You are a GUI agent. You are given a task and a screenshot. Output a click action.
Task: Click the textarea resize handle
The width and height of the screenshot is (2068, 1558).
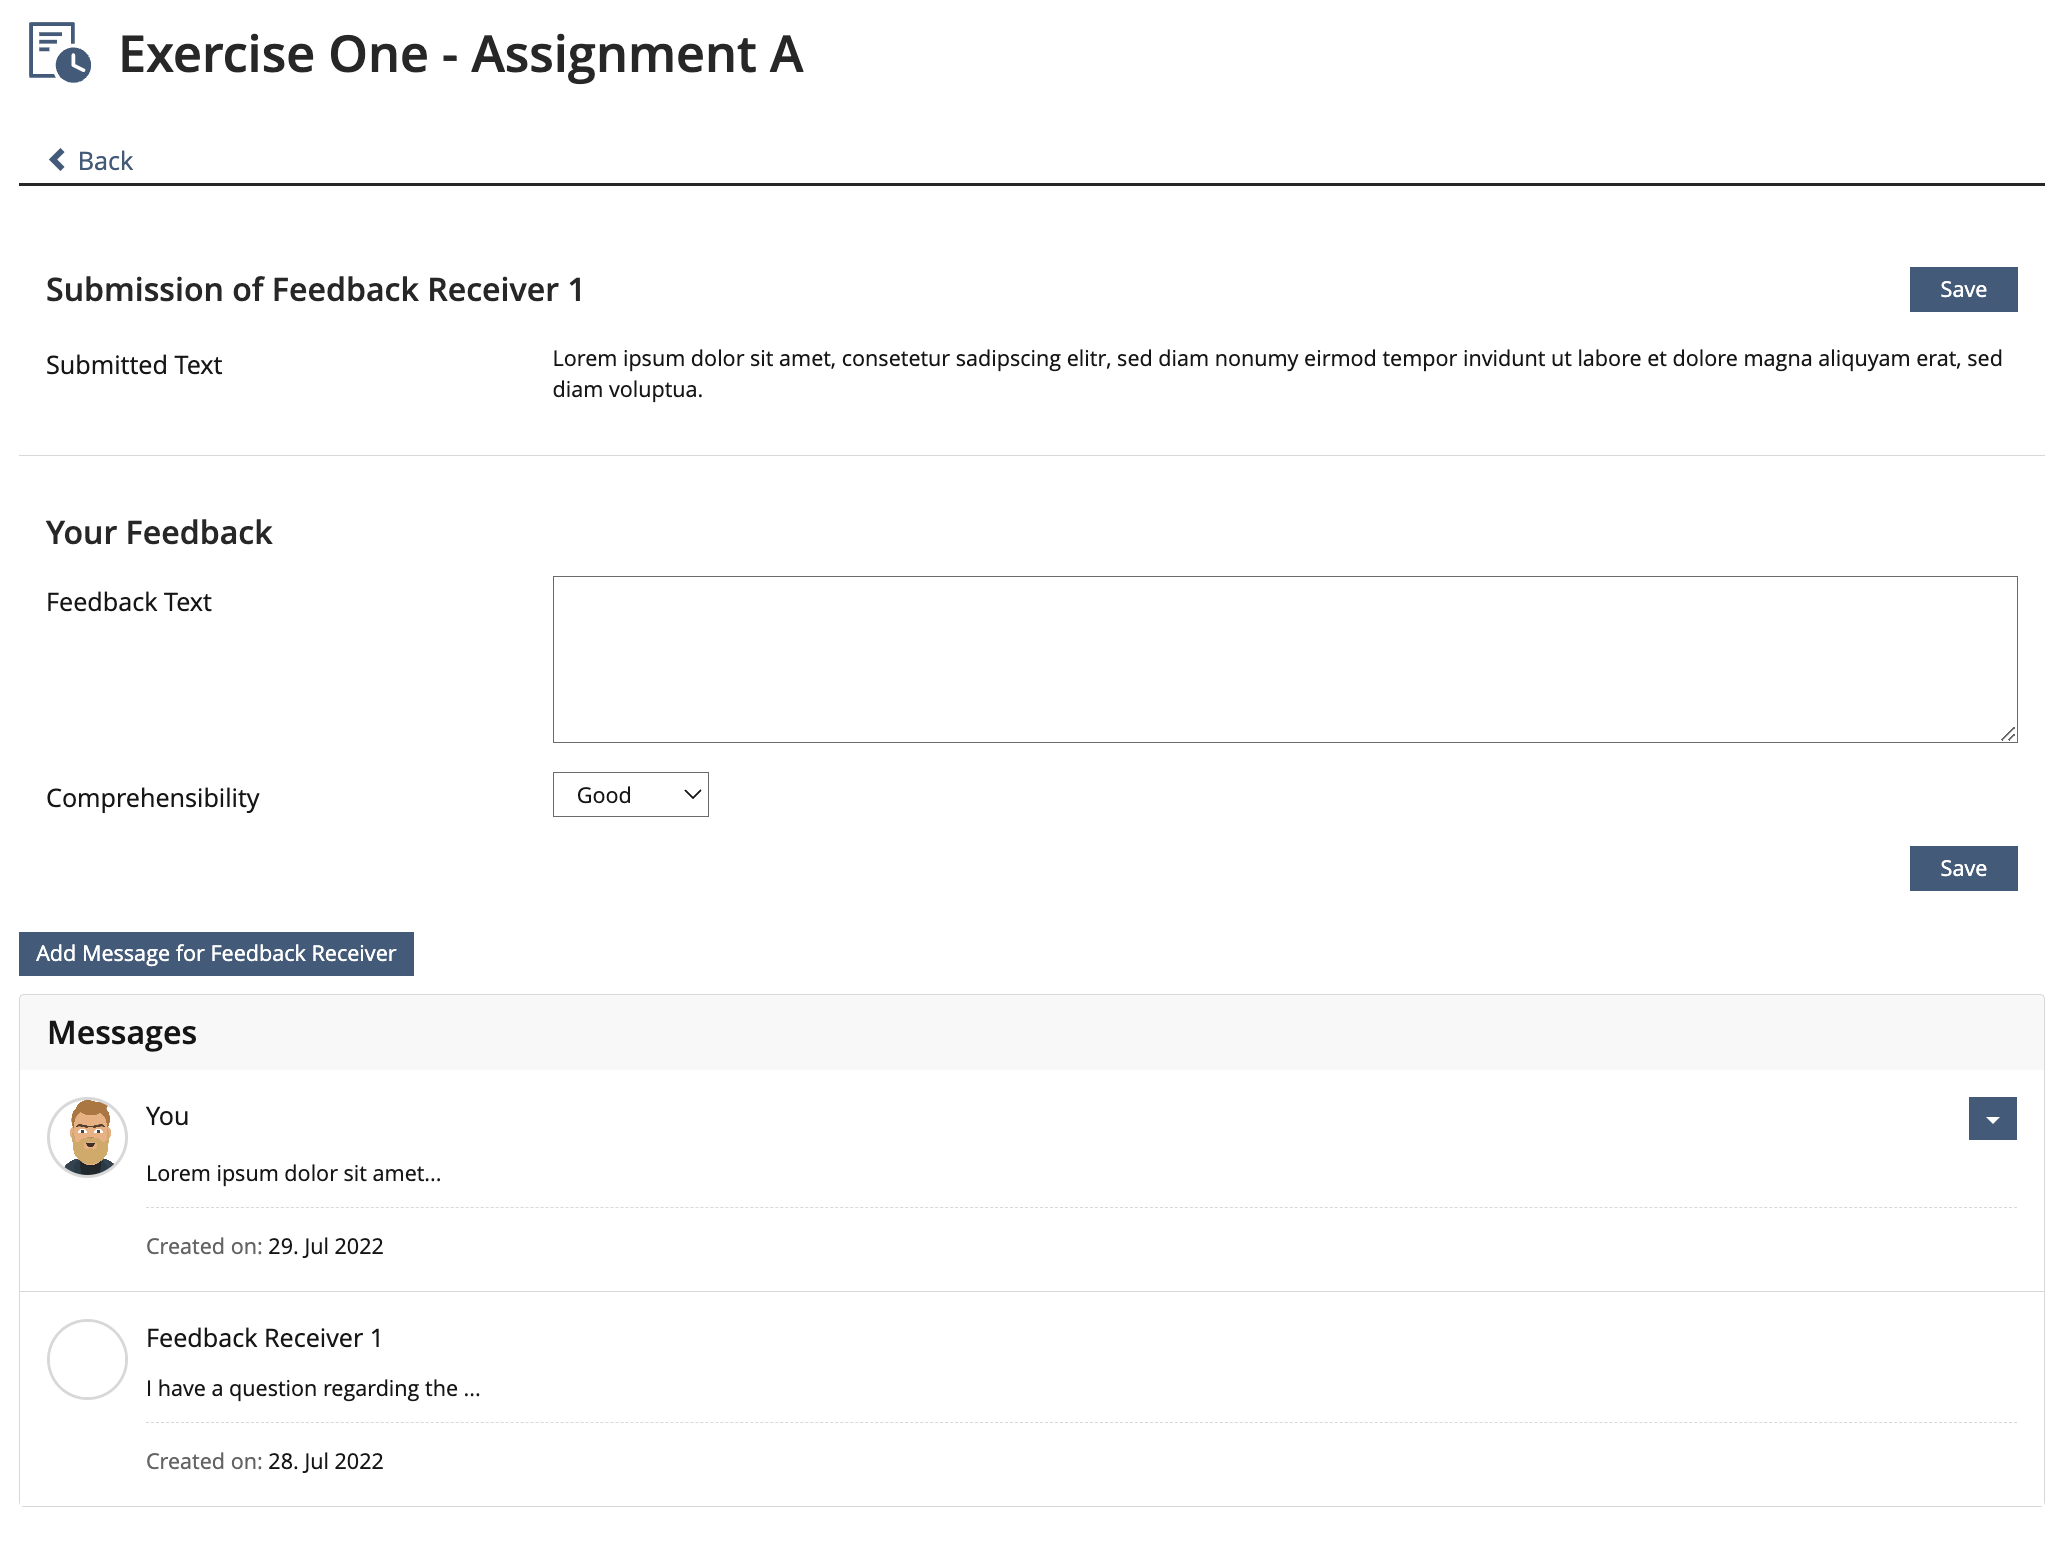[2008, 734]
